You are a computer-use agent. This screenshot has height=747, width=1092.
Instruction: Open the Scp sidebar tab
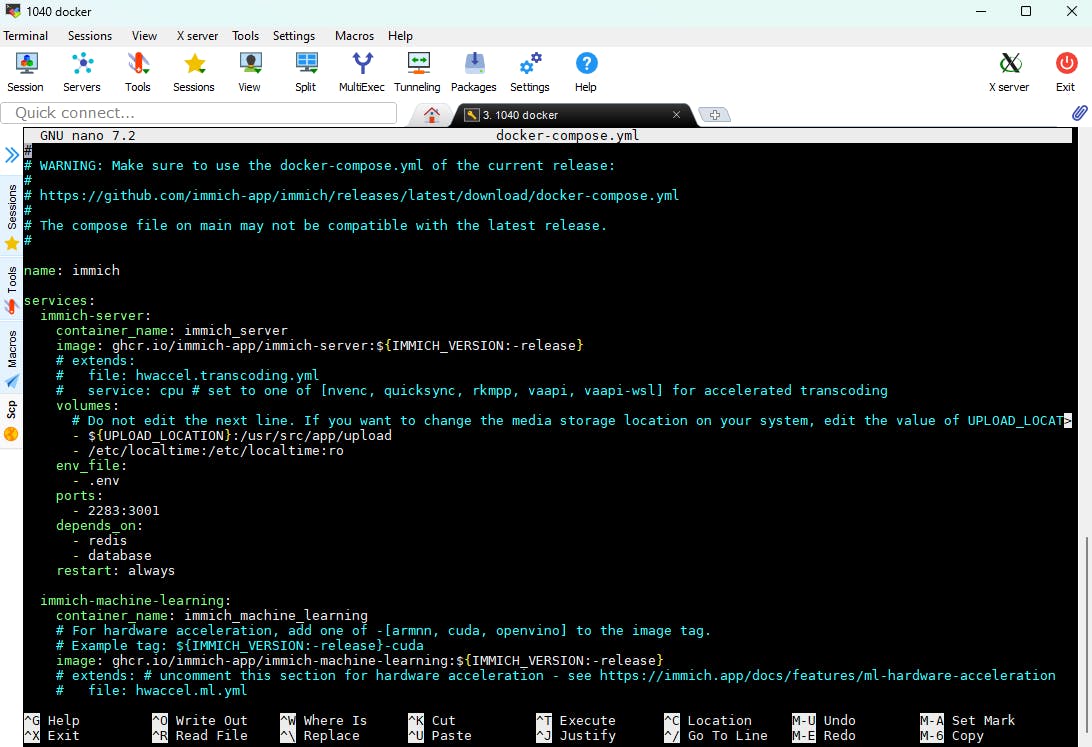point(12,421)
